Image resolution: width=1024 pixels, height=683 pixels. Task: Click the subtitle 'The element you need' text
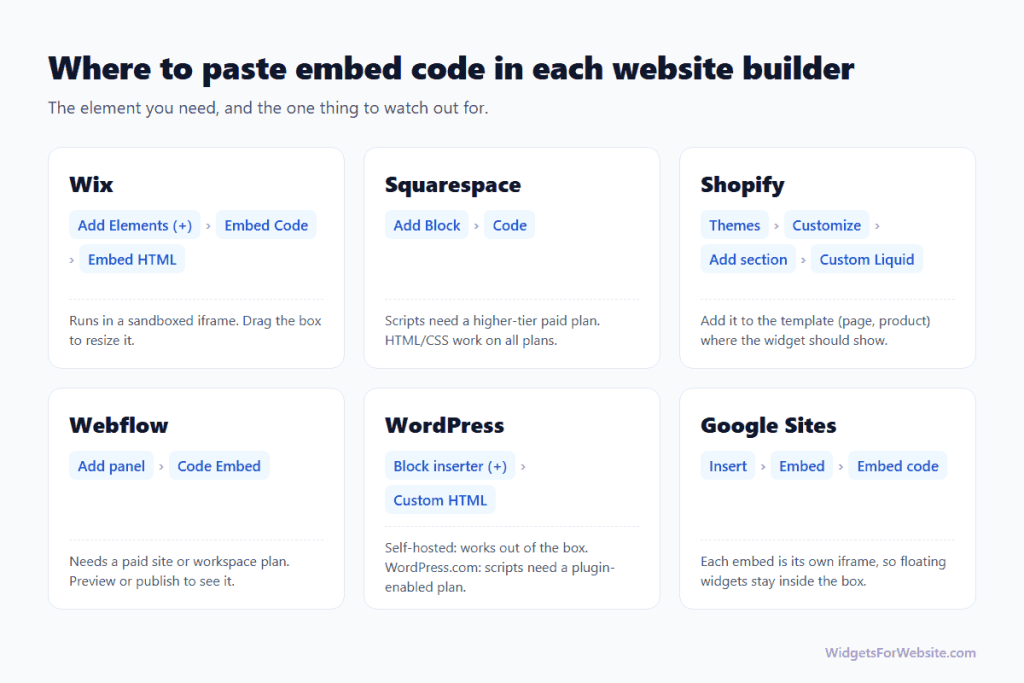[268, 108]
